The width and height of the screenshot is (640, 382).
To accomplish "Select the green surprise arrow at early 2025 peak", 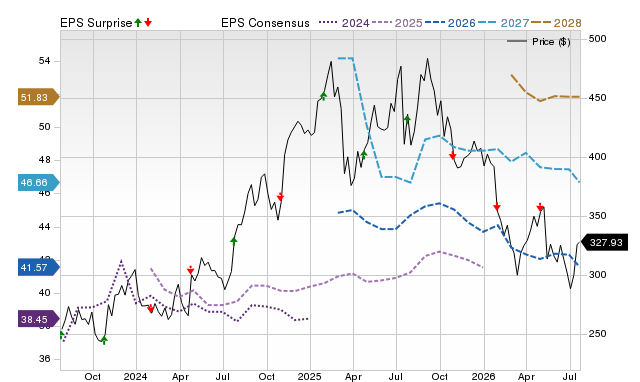I will (x=323, y=96).
